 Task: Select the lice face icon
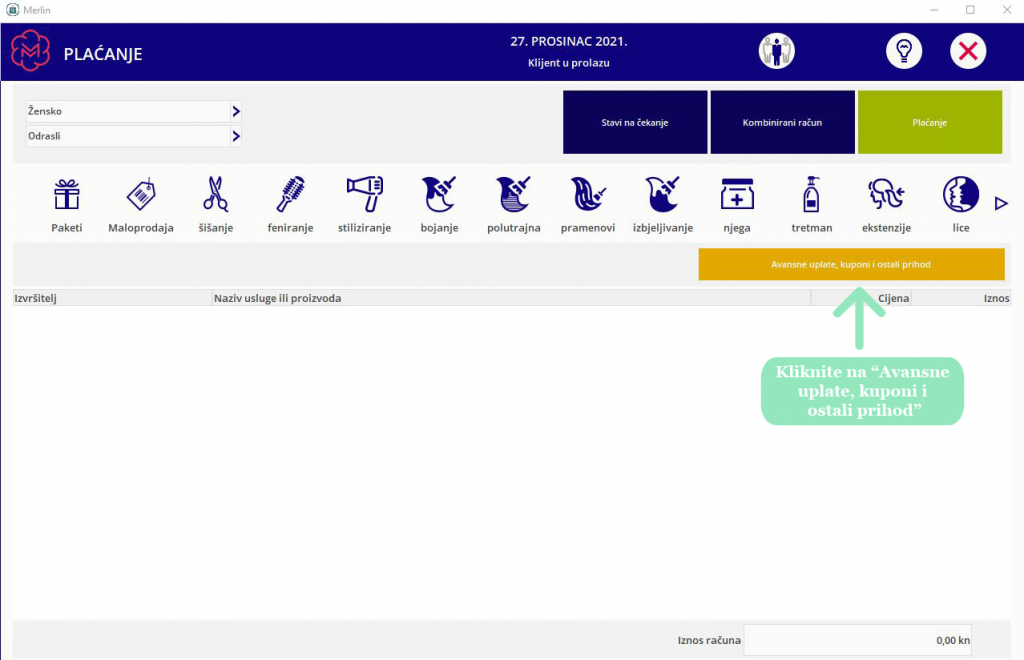[x=961, y=194]
